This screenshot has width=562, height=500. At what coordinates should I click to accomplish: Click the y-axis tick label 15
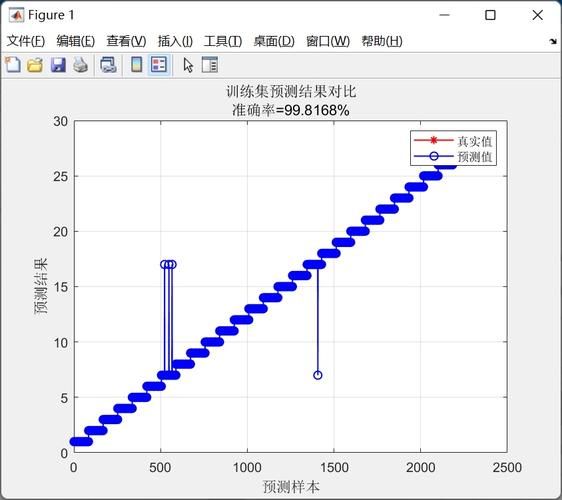[x=61, y=287]
